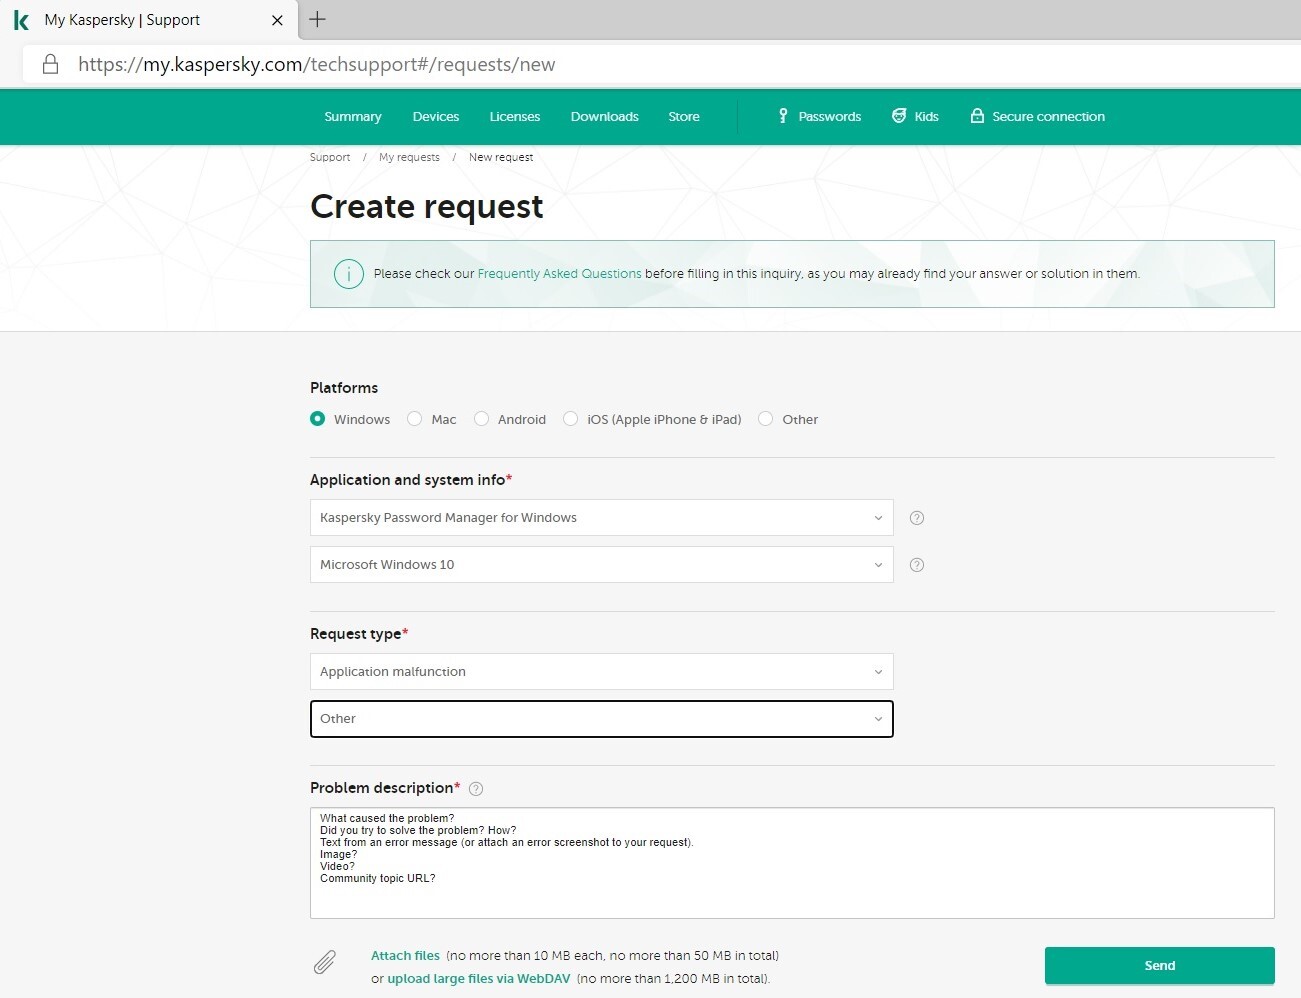
Task: Select the Other platform radio button
Action: (x=765, y=419)
